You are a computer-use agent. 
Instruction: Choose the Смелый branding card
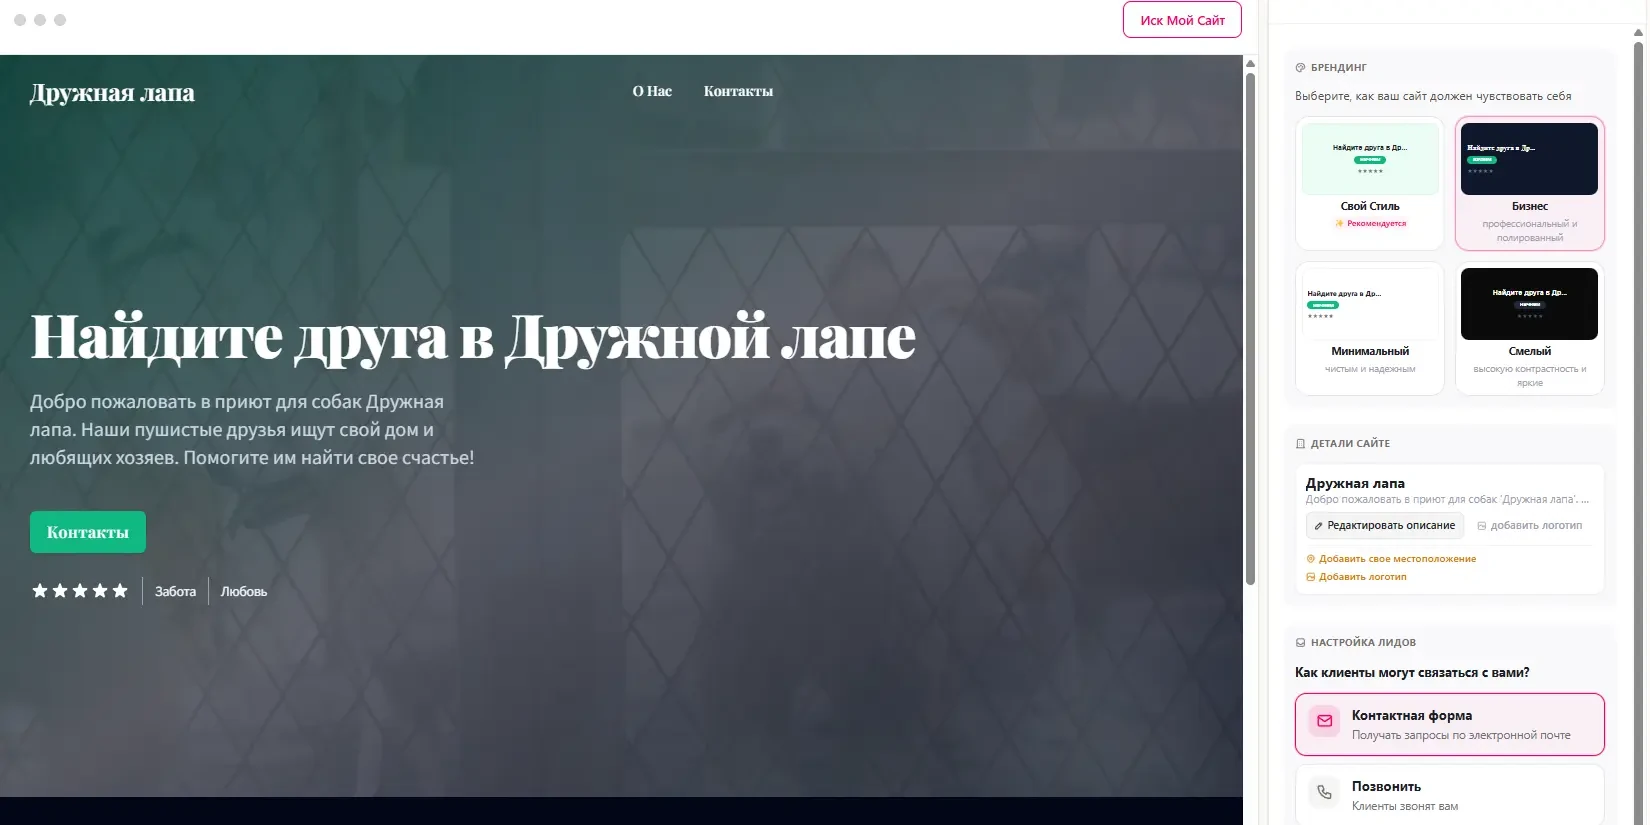tap(1530, 328)
